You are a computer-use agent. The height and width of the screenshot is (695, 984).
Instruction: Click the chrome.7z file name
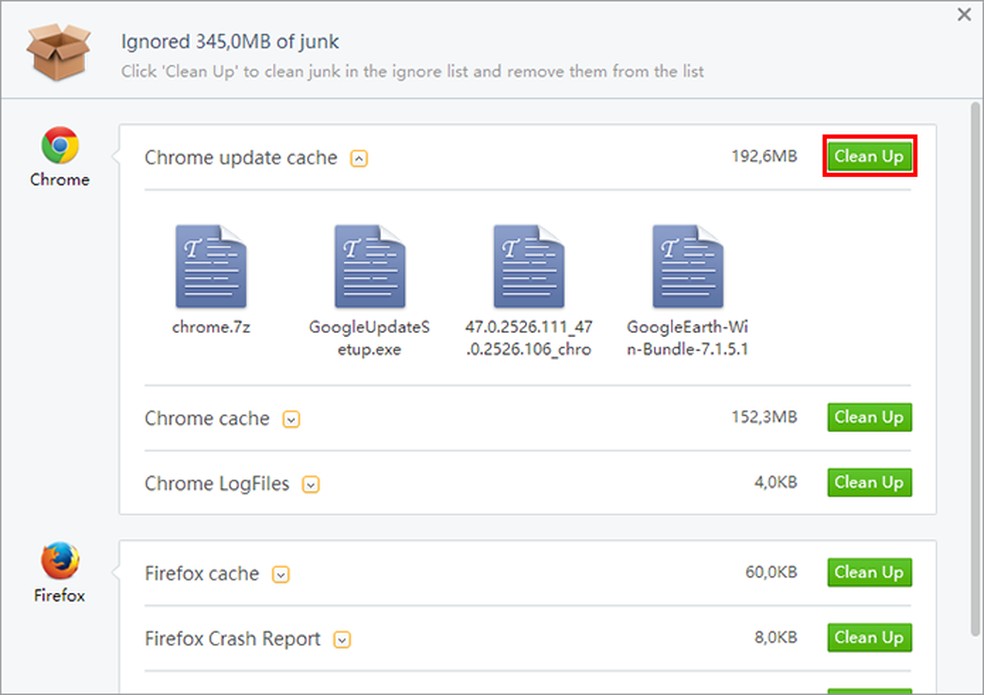(x=211, y=327)
